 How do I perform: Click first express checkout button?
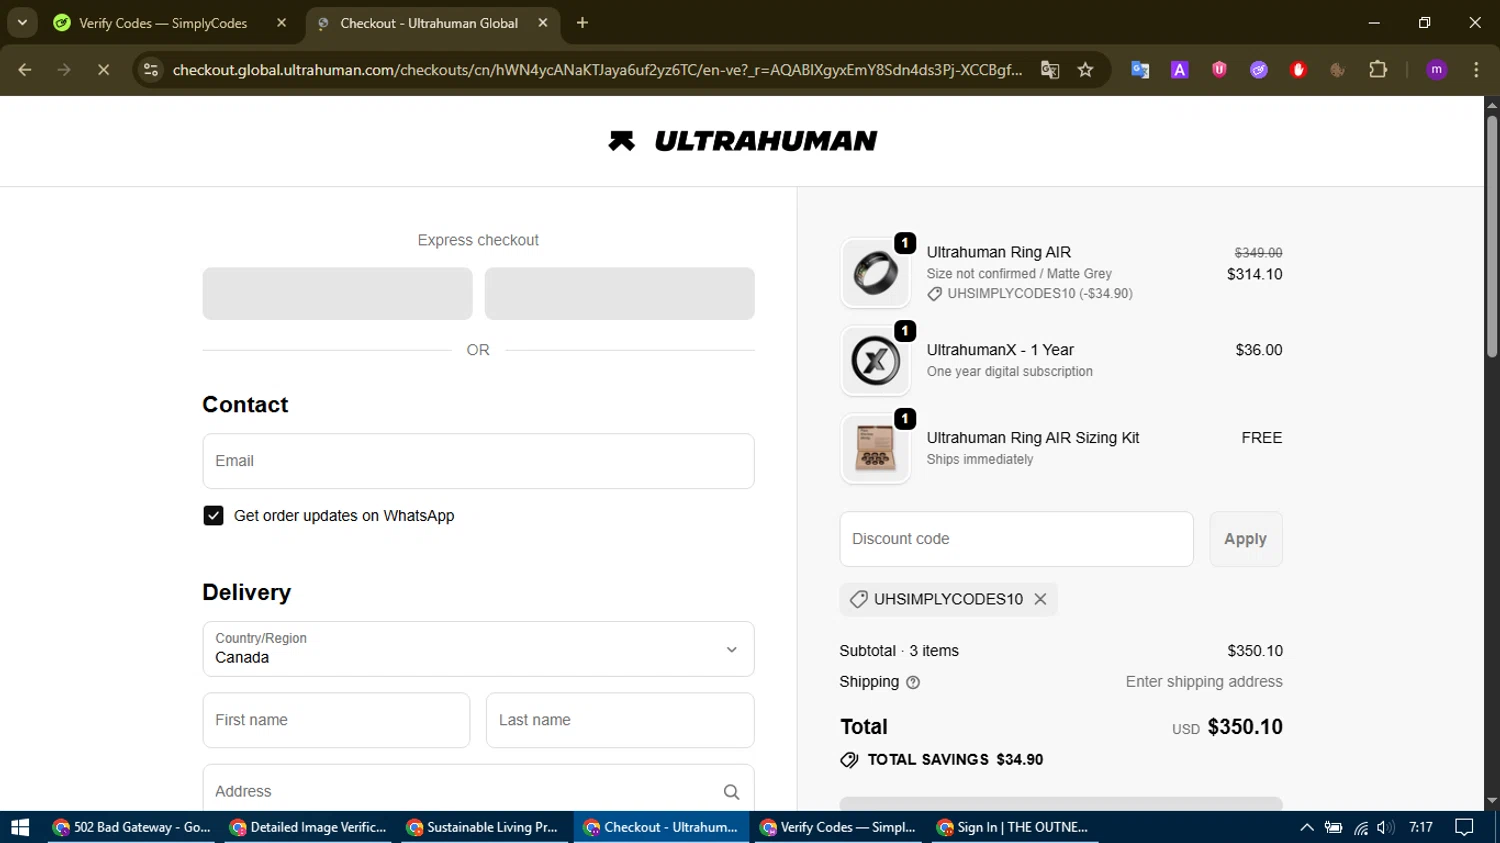click(x=337, y=294)
